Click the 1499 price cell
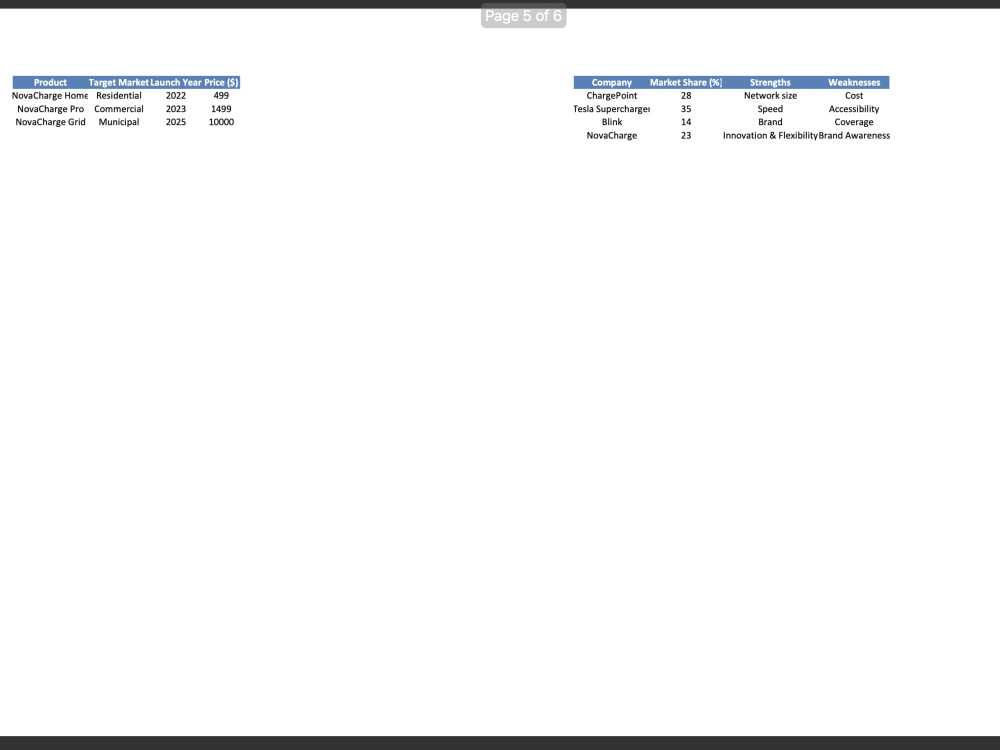Screen dimensions: 1000x750 click(221, 109)
